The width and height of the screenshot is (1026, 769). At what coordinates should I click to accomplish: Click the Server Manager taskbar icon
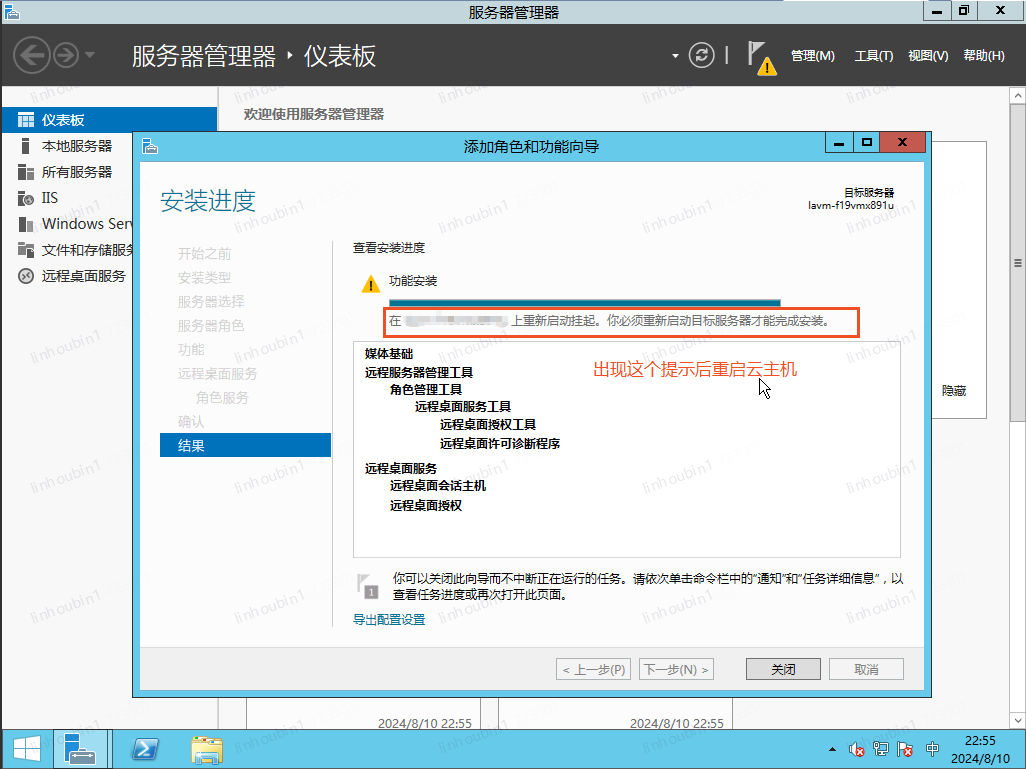80,749
